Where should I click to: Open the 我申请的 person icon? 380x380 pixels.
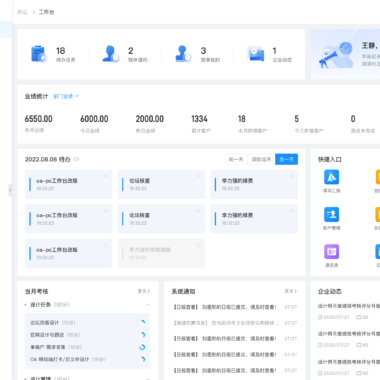pyautogui.click(x=110, y=54)
